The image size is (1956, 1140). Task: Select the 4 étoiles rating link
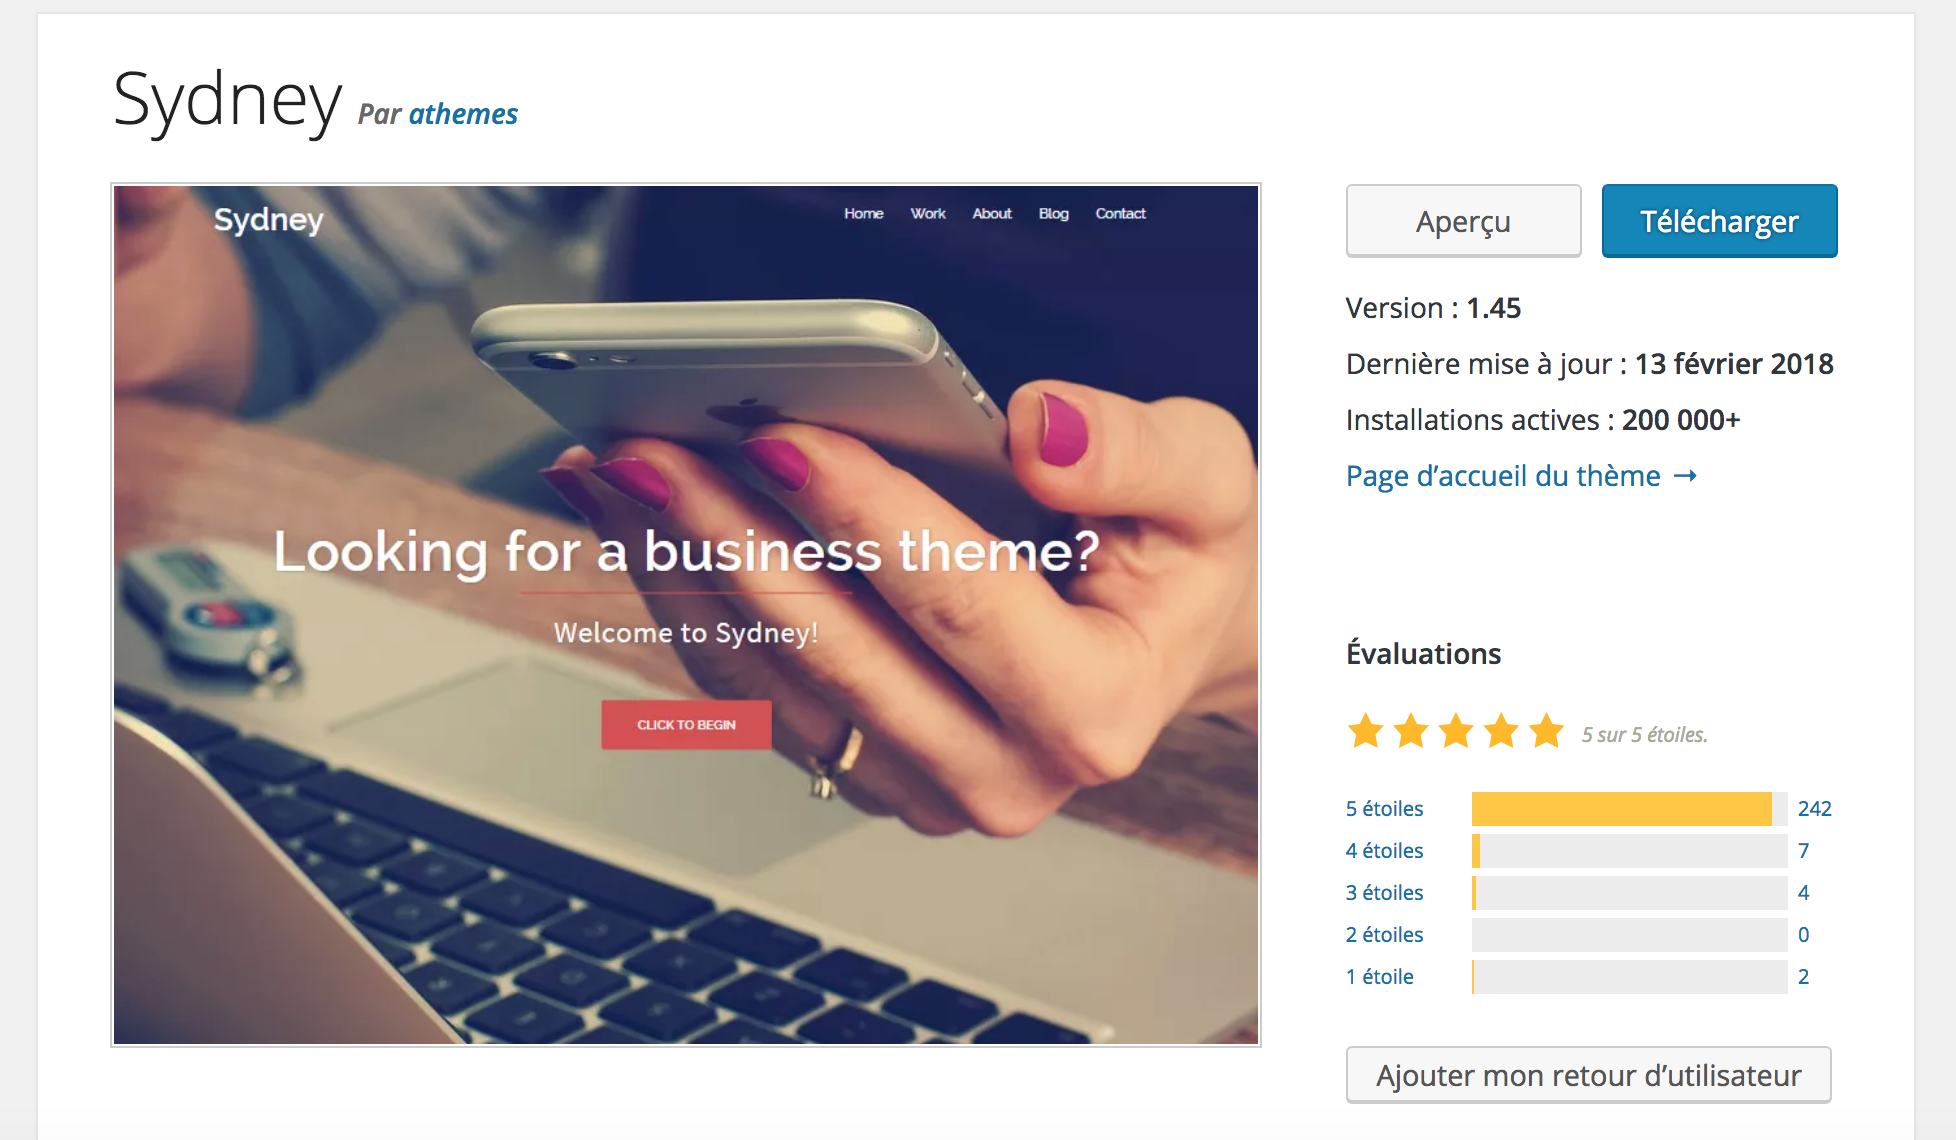pos(1384,850)
